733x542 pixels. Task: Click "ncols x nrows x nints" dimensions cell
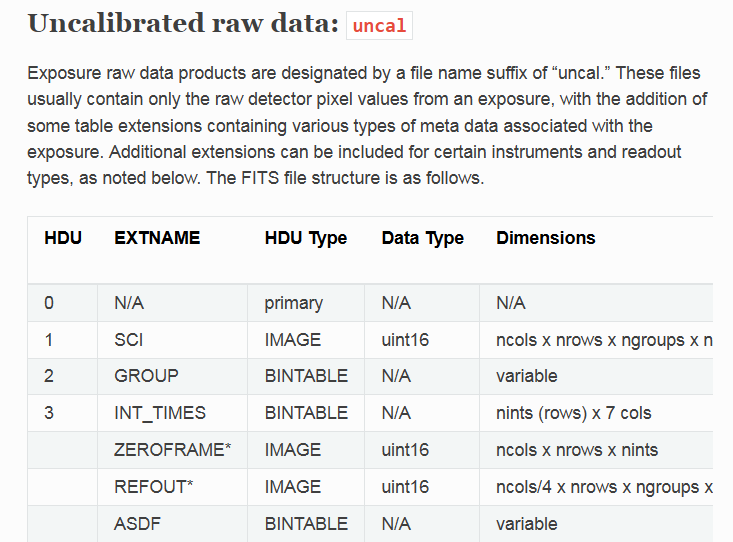click(576, 450)
